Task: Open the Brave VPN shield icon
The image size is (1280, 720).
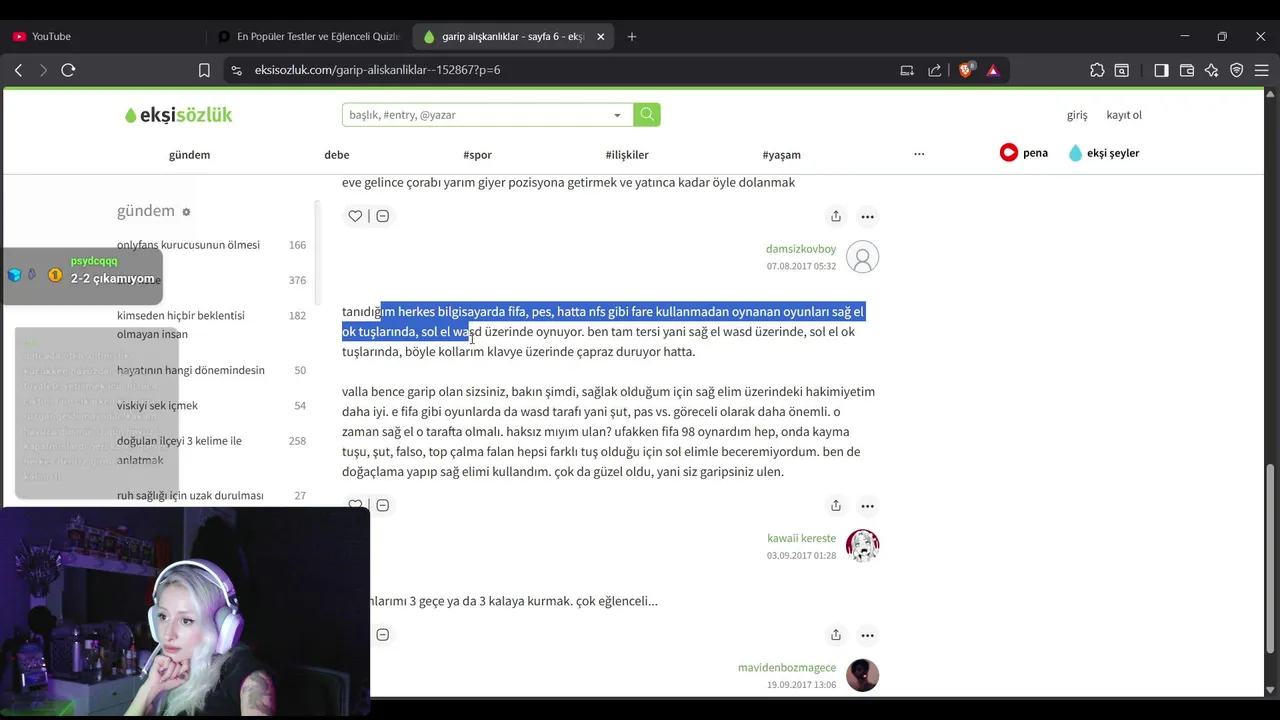Action: coord(1237,70)
